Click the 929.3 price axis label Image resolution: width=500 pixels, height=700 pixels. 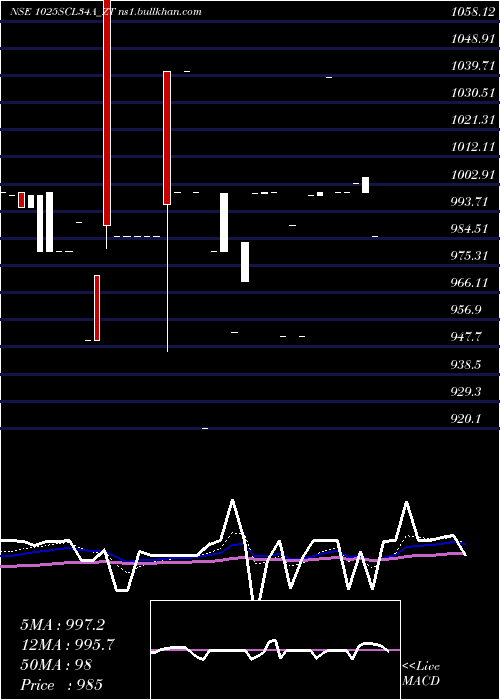[x=466, y=392]
